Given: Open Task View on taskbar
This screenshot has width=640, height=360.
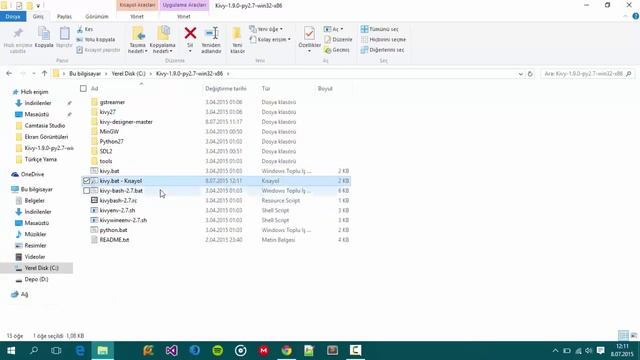Looking at the screenshot, I should click(x=56, y=350).
